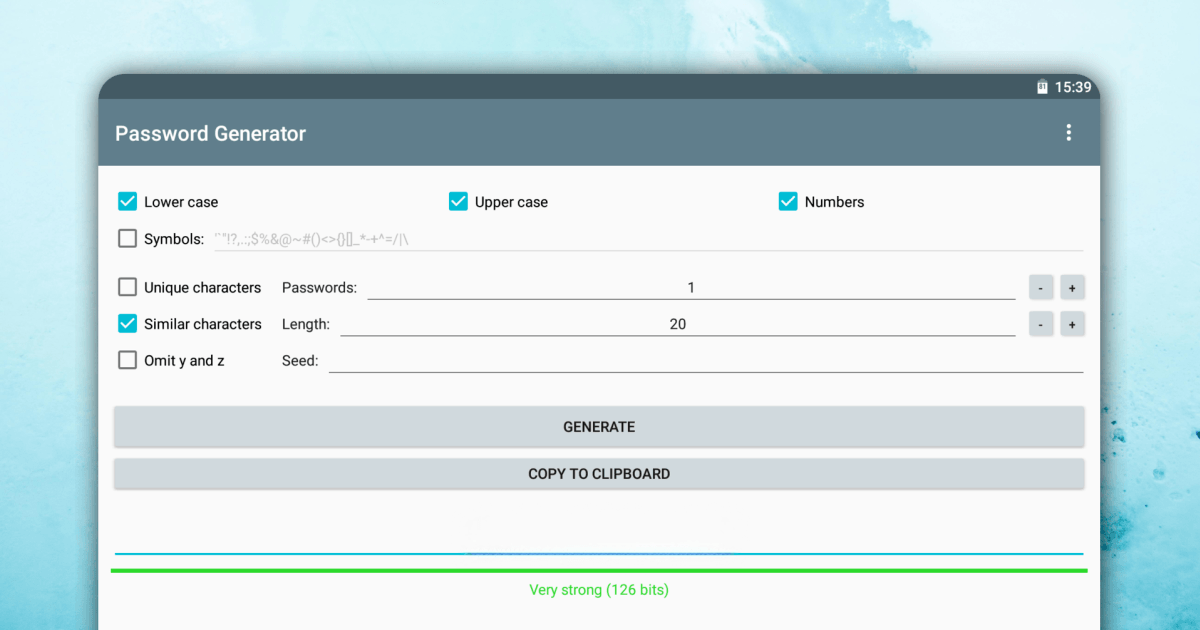
Task: Disable the Lower case checkbox
Action: [127, 201]
